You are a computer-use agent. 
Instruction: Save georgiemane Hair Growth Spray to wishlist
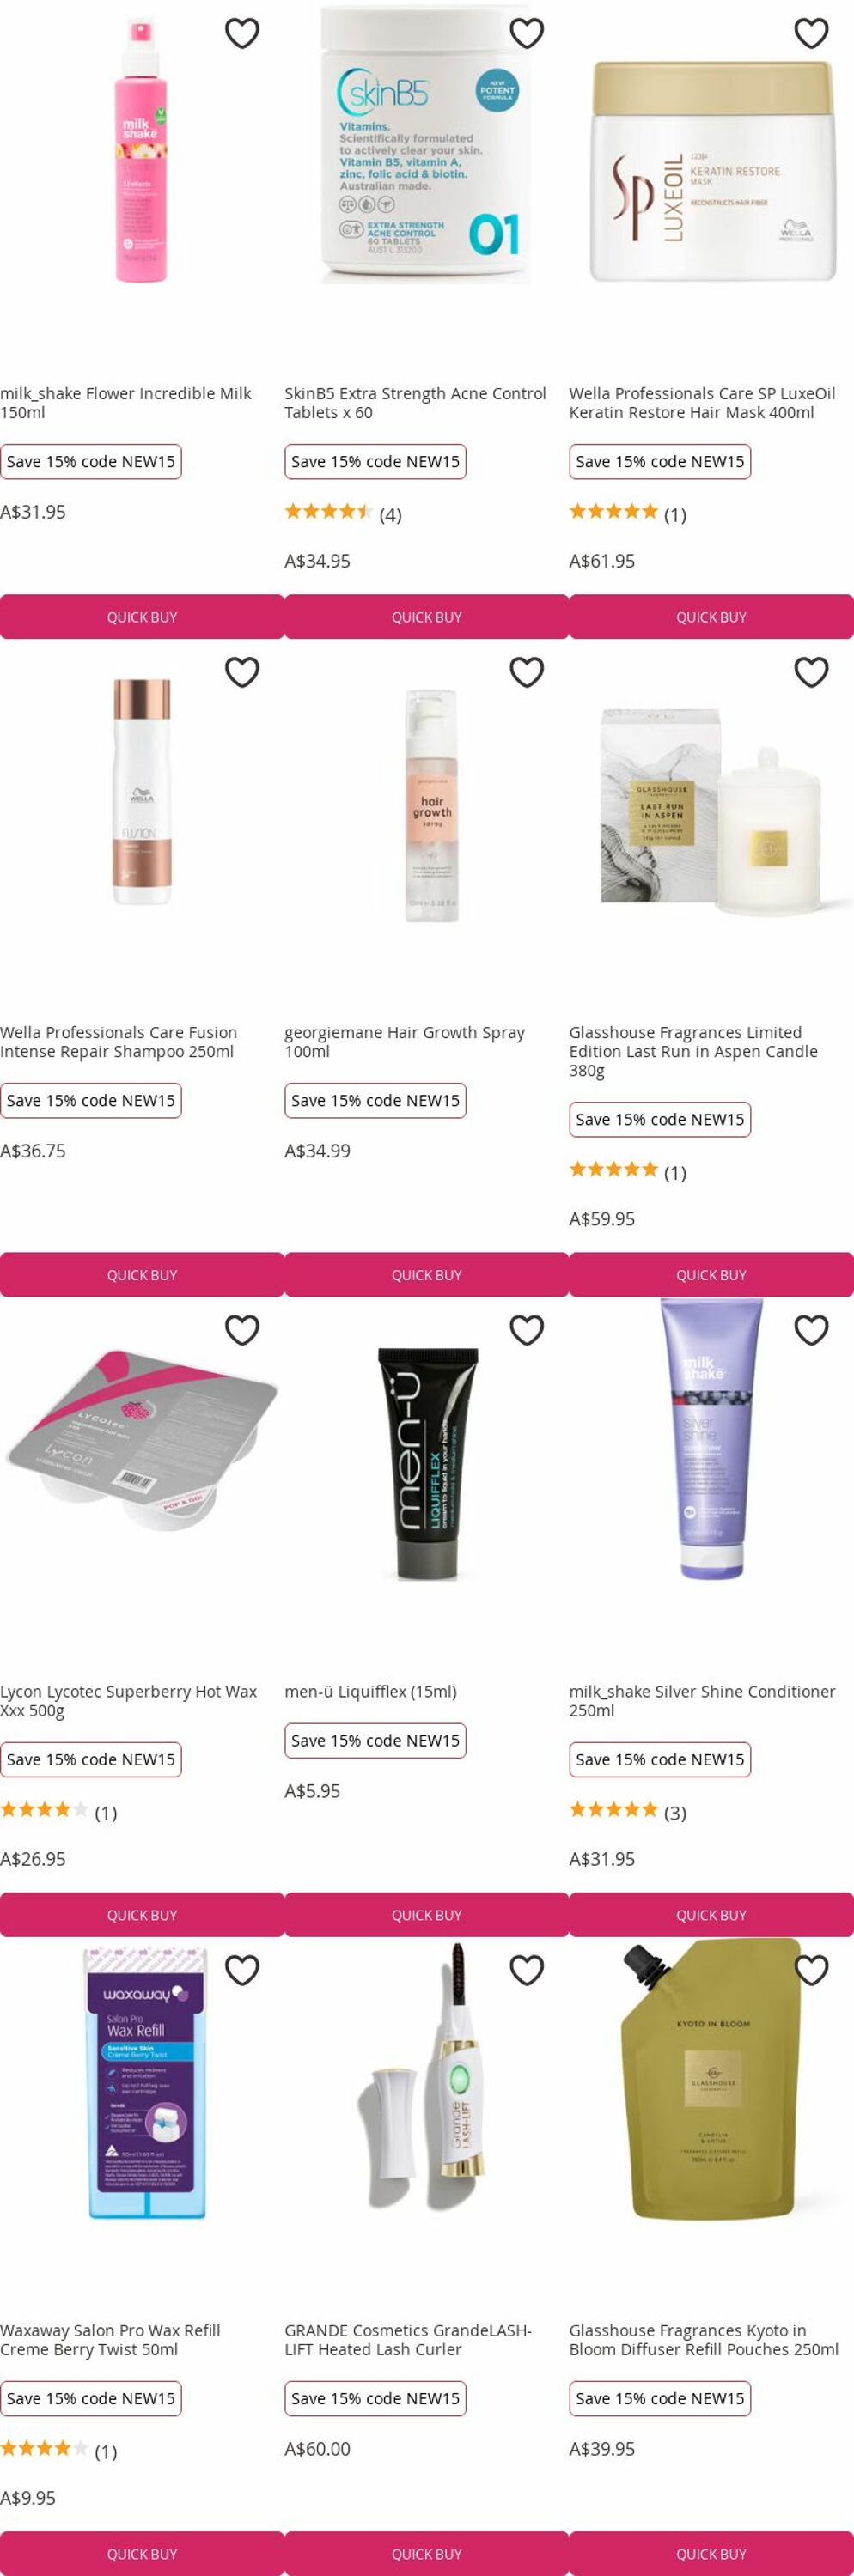[527, 672]
